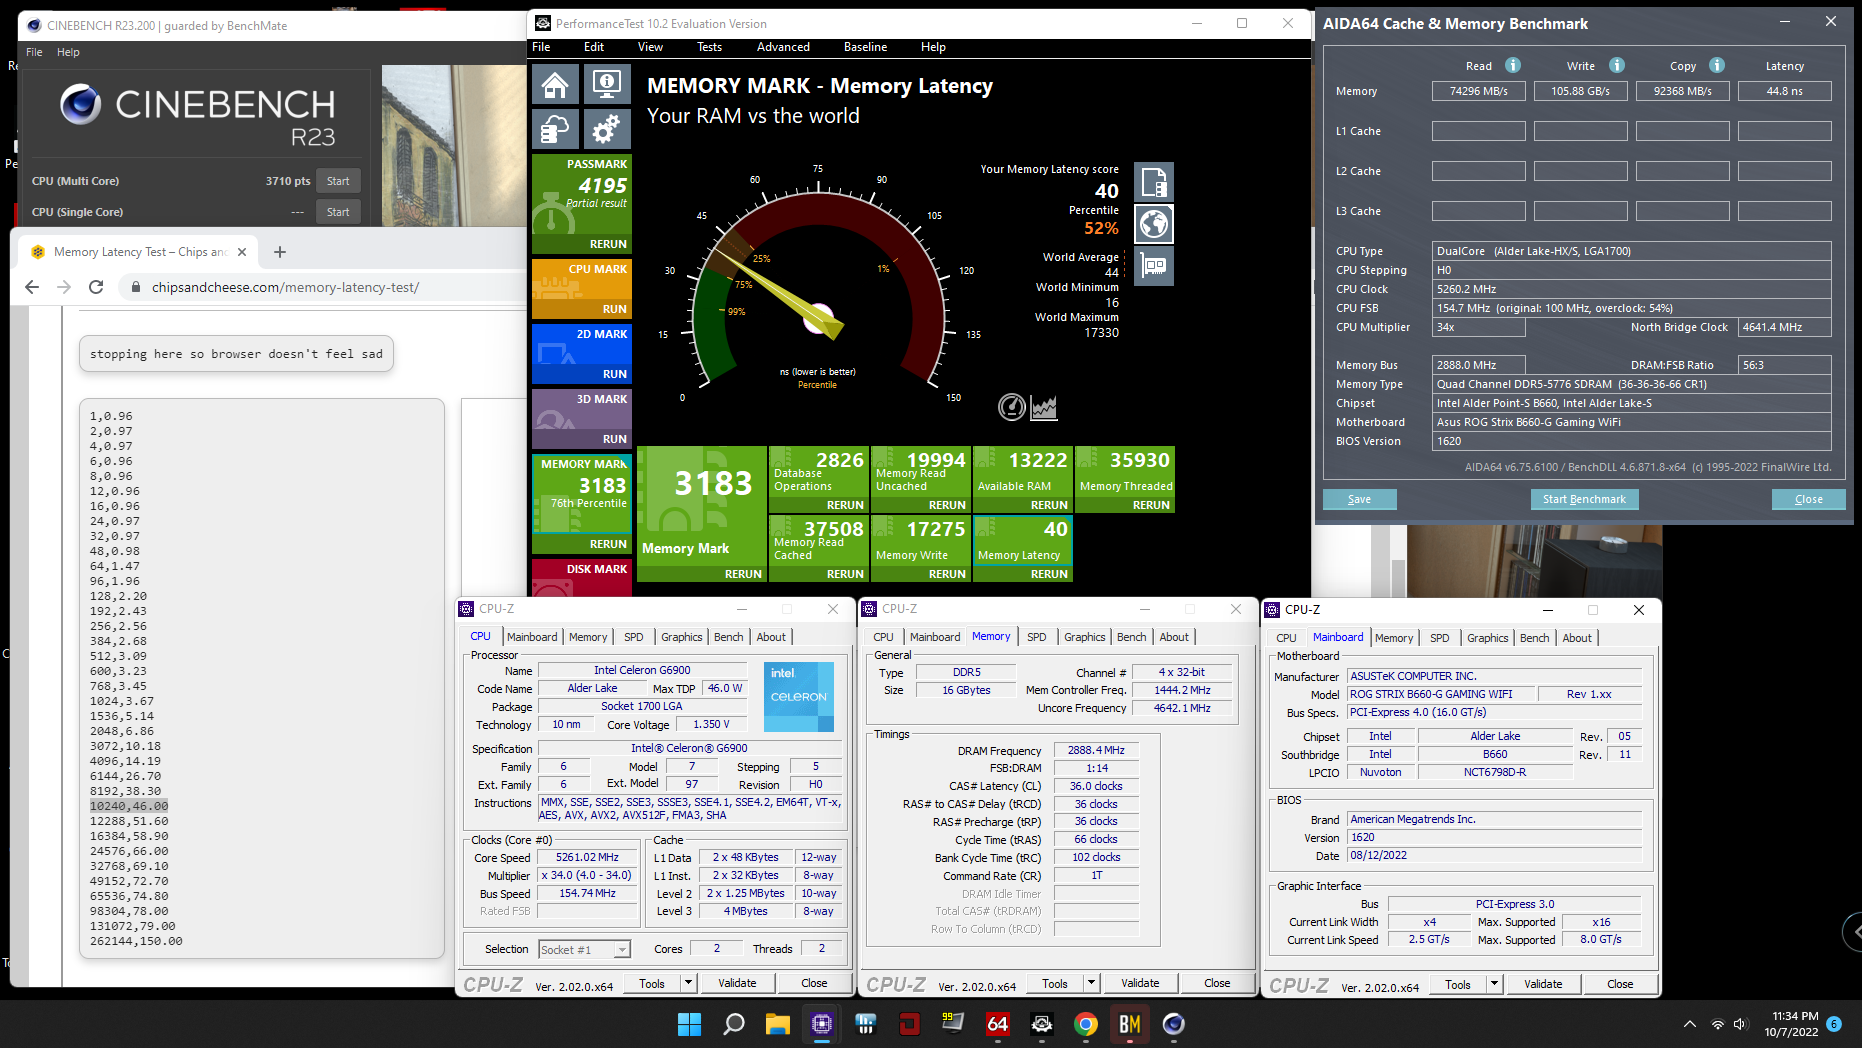Open the system information monitor icon in PerformanceTest
The image size is (1862, 1048).
(x=606, y=85)
